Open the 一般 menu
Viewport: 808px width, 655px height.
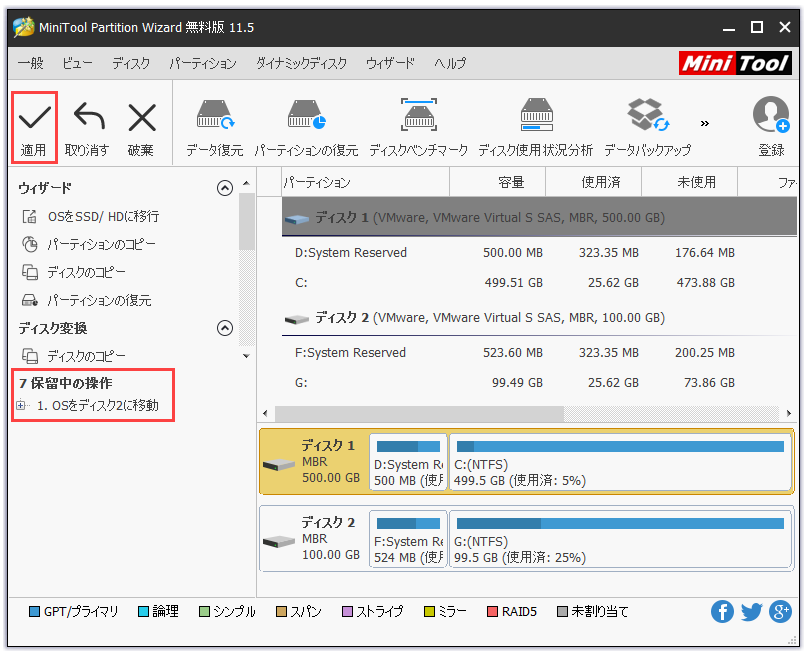pos(30,63)
